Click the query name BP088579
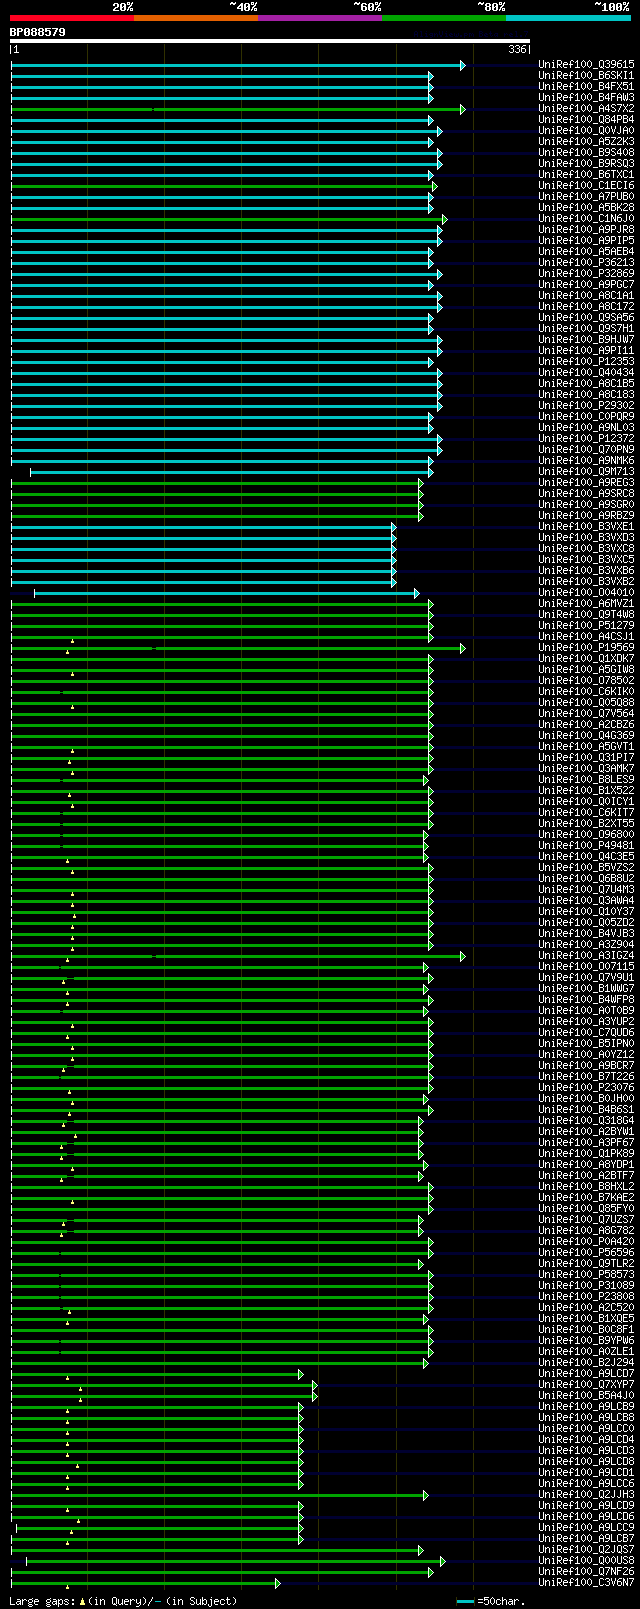This screenshot has width=640, height=1609. click(x=38, y=32)
